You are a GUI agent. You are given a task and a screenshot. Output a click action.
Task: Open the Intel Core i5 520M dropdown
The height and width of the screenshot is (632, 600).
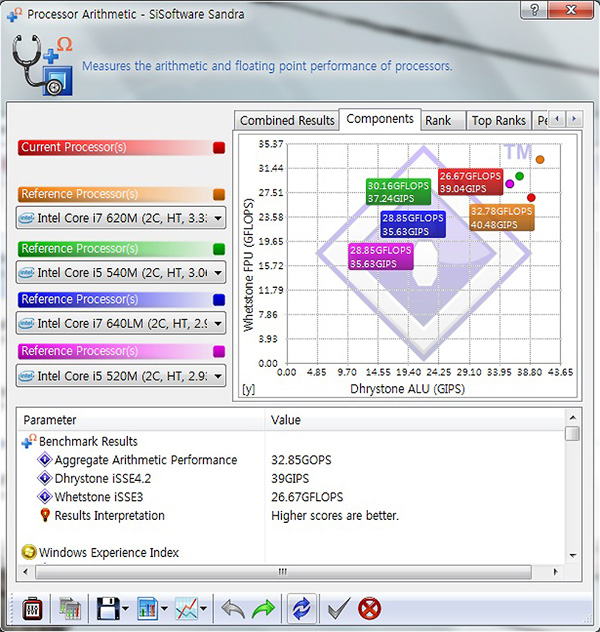(x=121, y=376)
